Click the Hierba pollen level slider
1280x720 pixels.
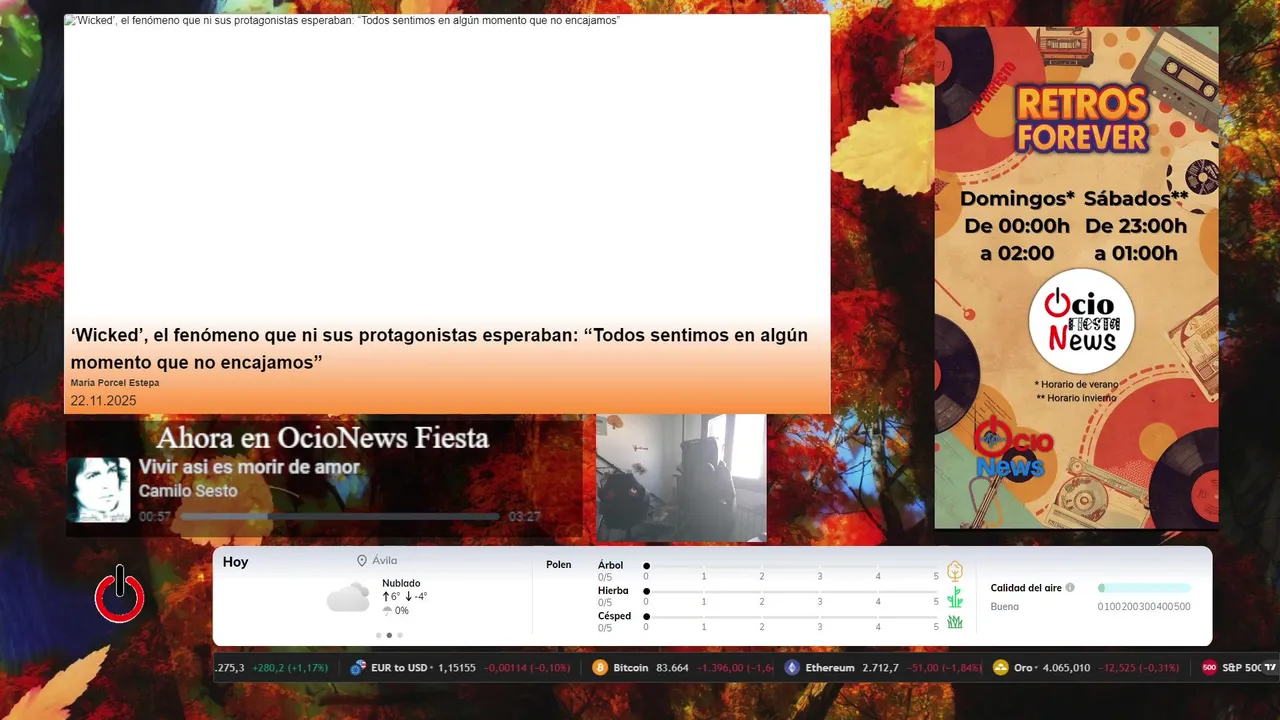point(791,592)
